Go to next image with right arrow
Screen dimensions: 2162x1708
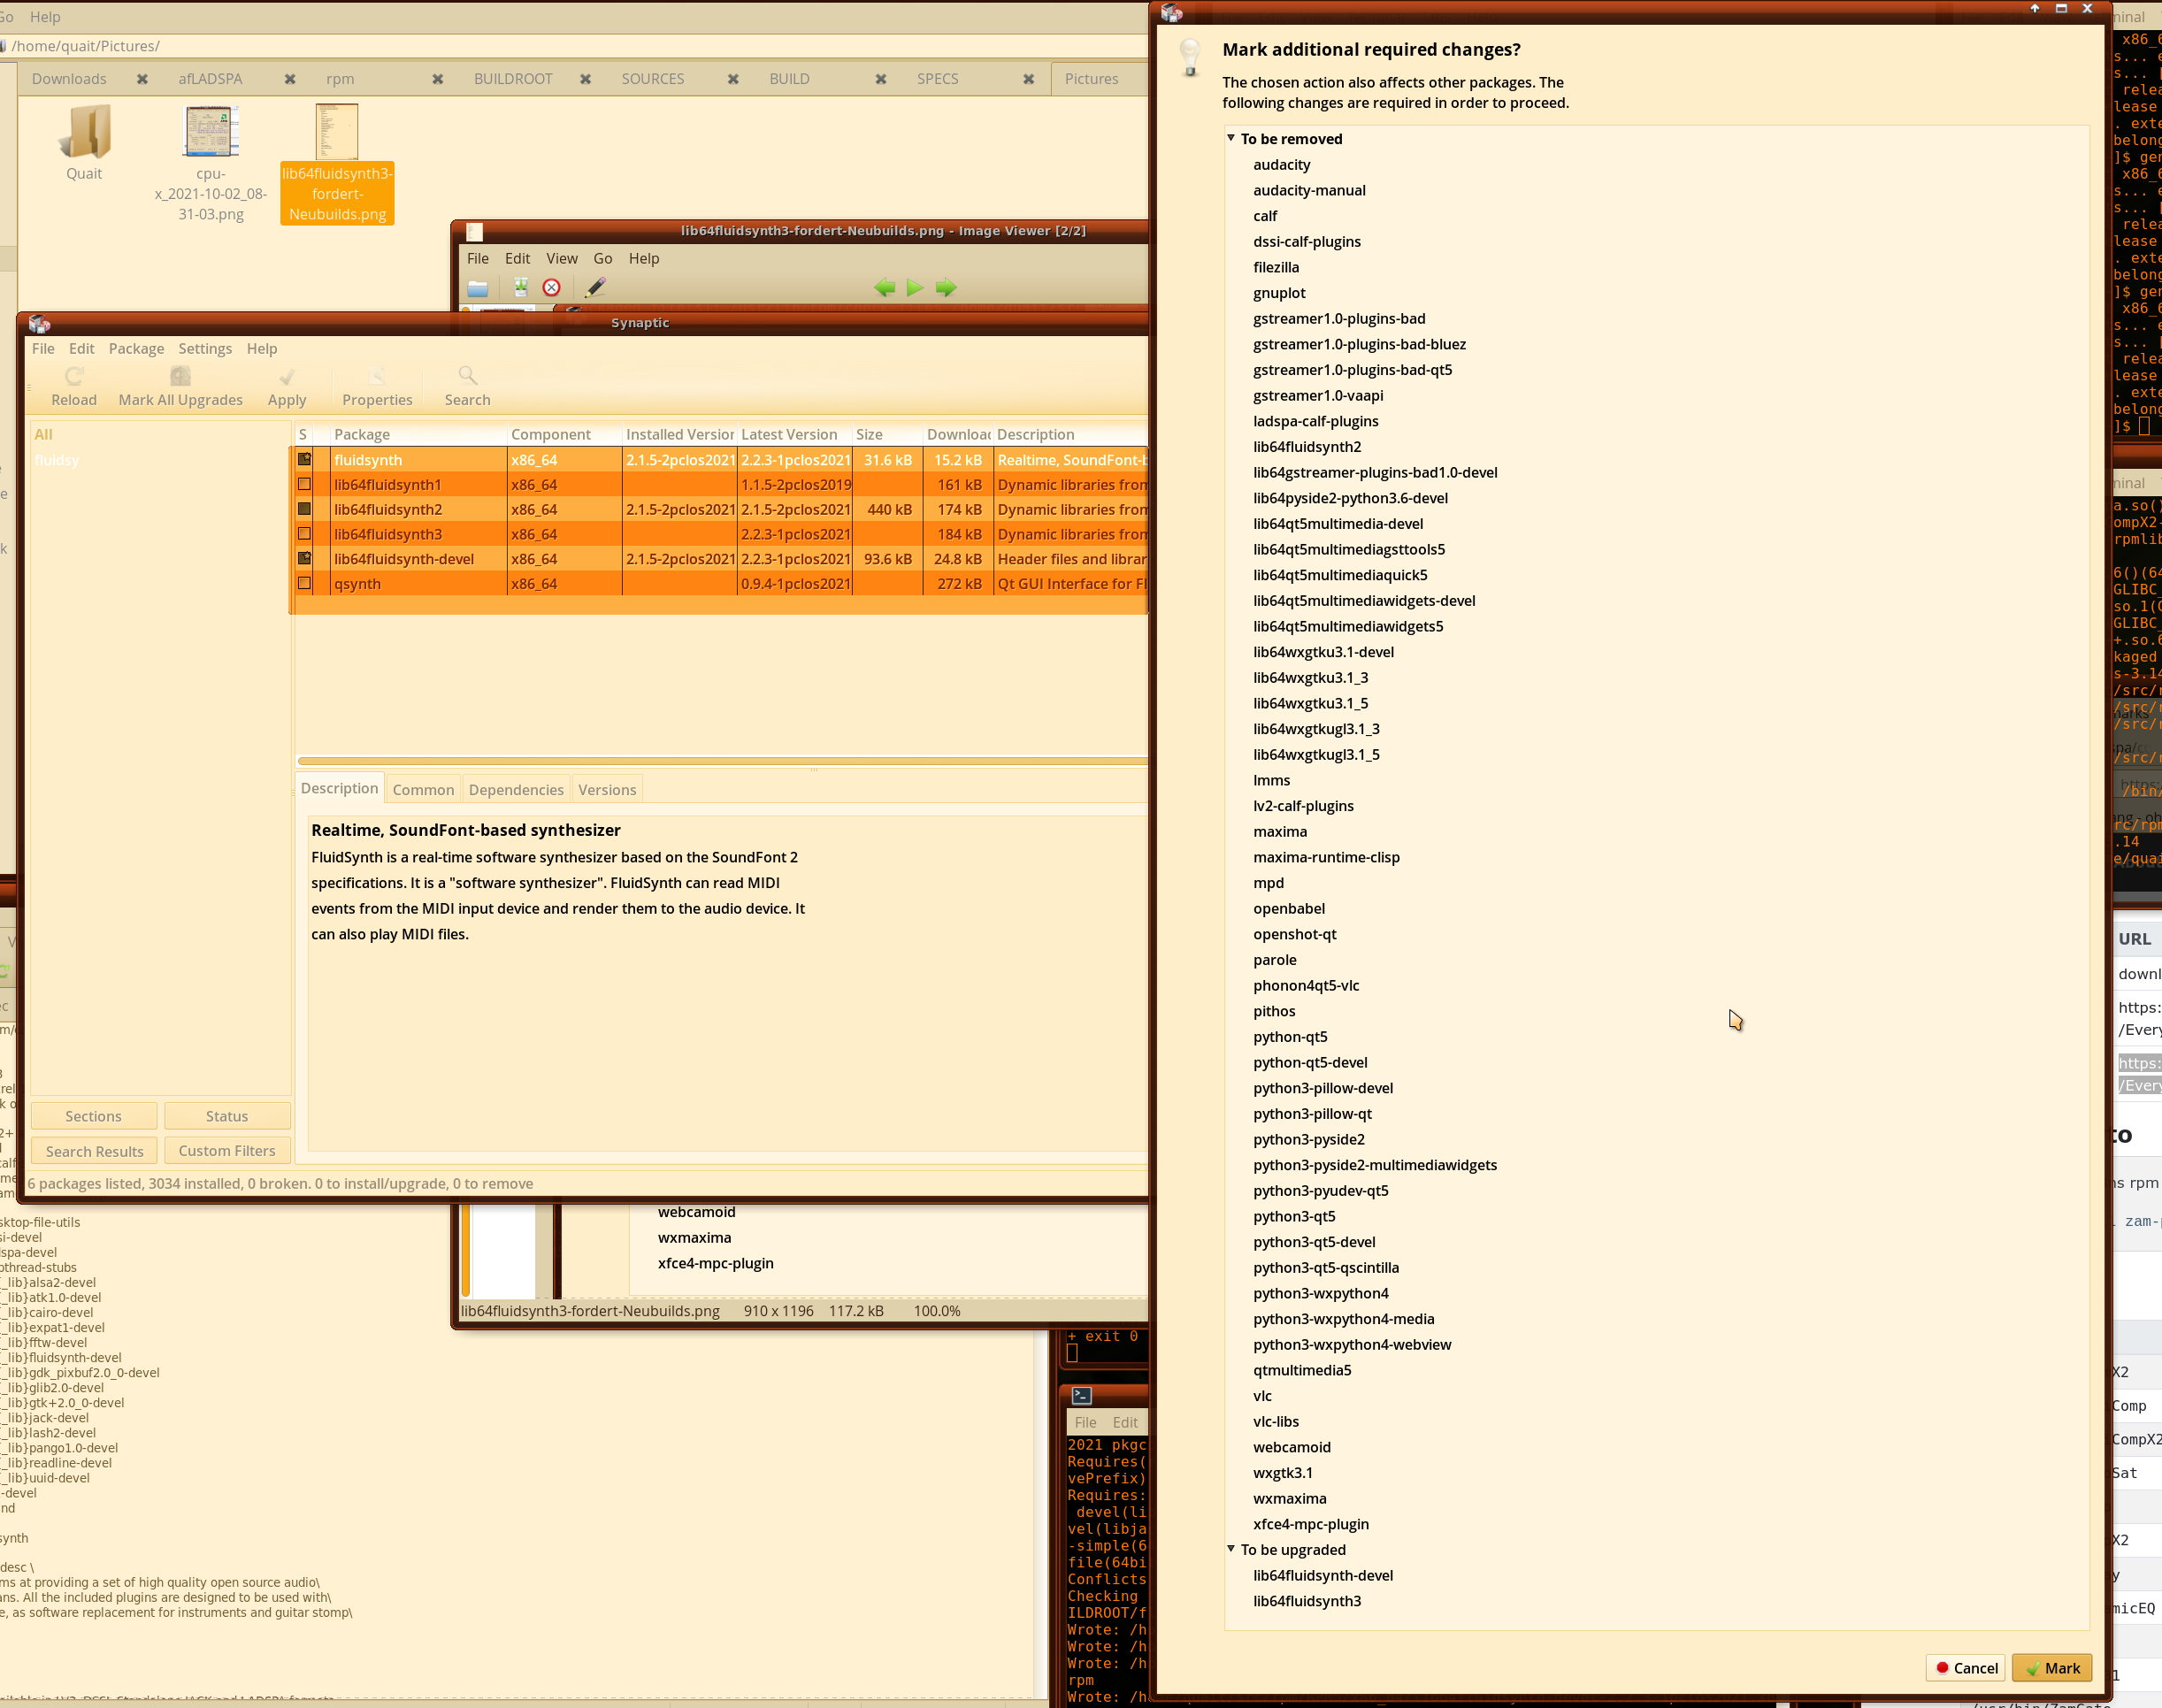tap(945, 288)
